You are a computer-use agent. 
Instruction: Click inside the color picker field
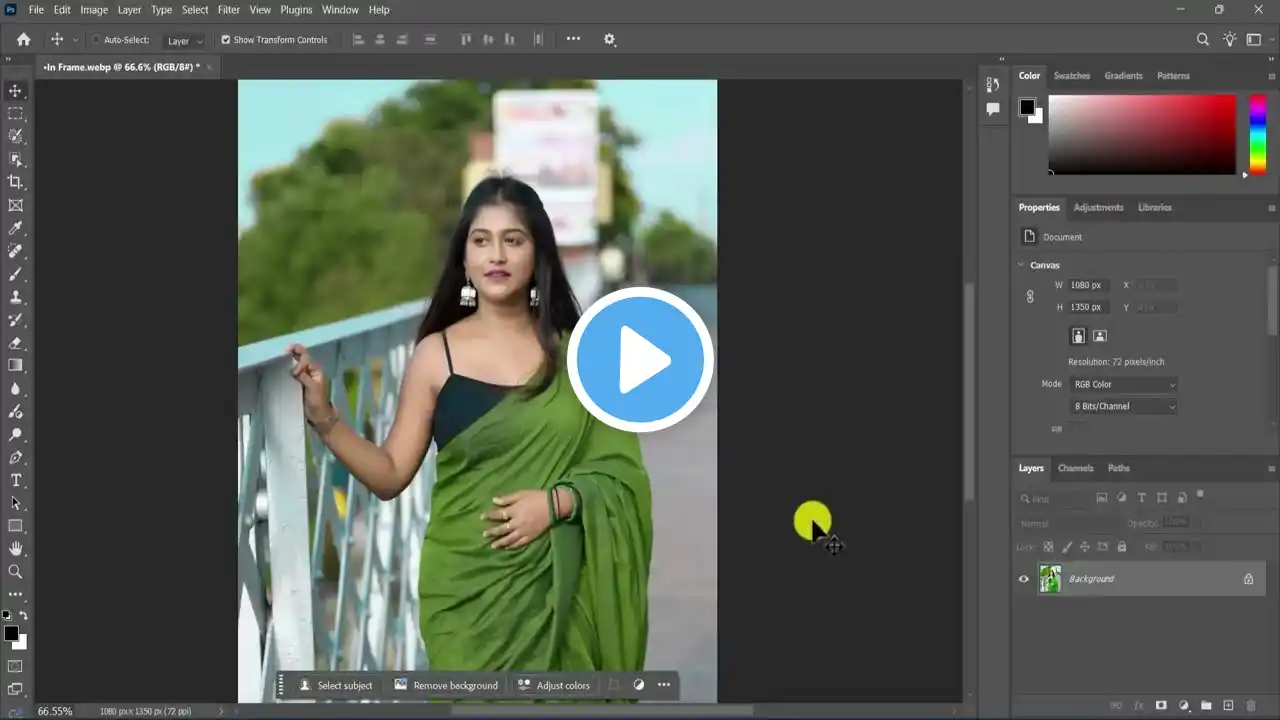click(x=1142, y=135)
